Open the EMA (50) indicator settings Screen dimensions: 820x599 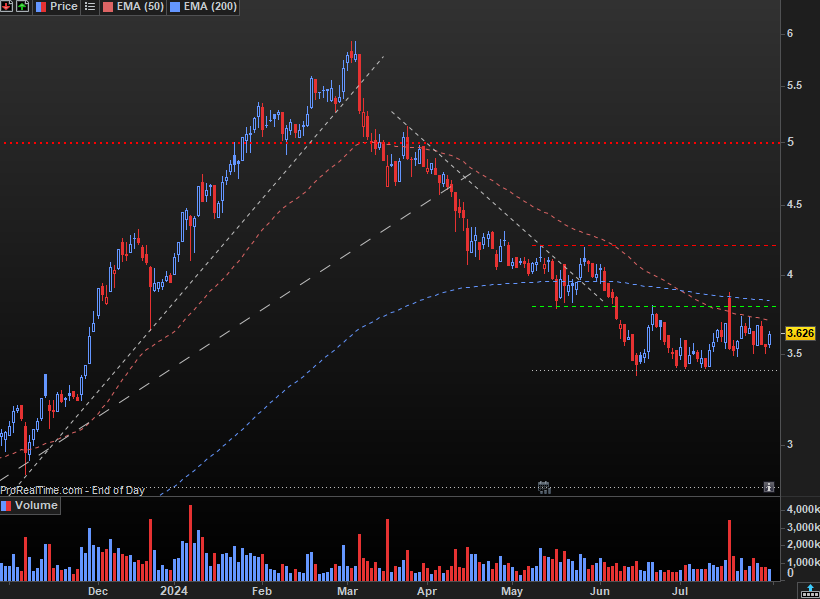pos(138,7)
